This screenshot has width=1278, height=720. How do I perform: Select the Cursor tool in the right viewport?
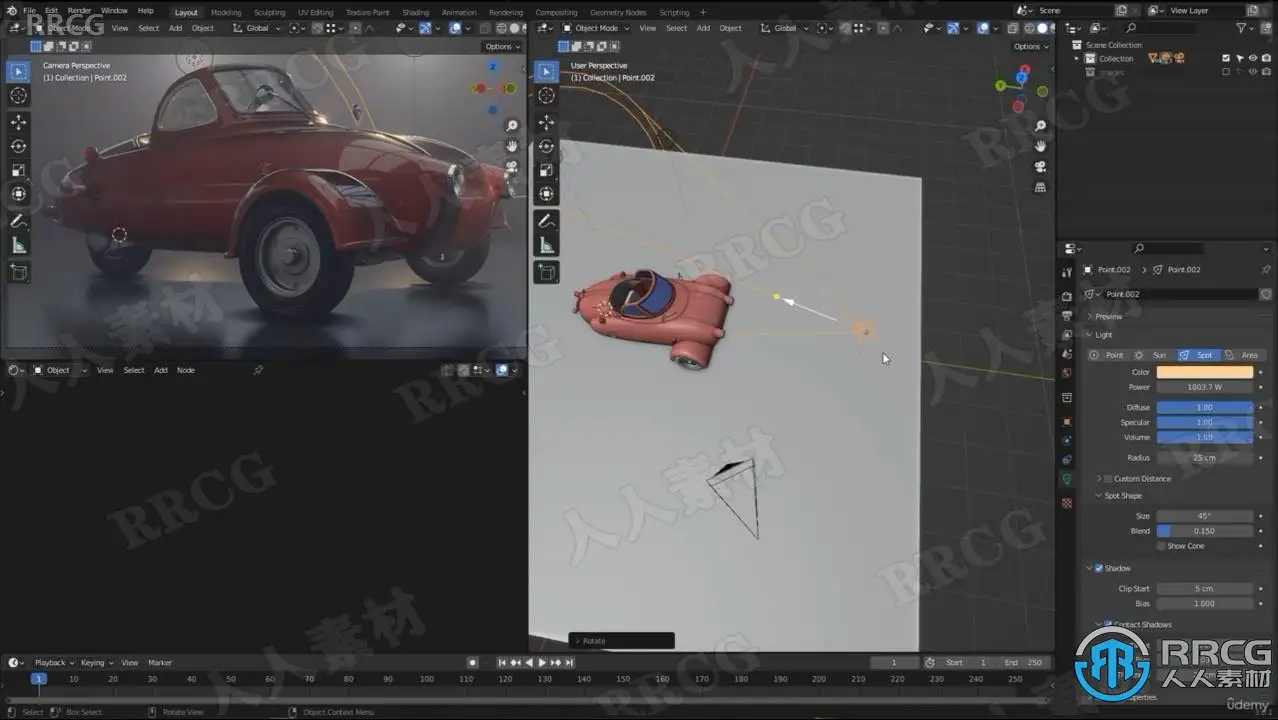coord(546,96)
